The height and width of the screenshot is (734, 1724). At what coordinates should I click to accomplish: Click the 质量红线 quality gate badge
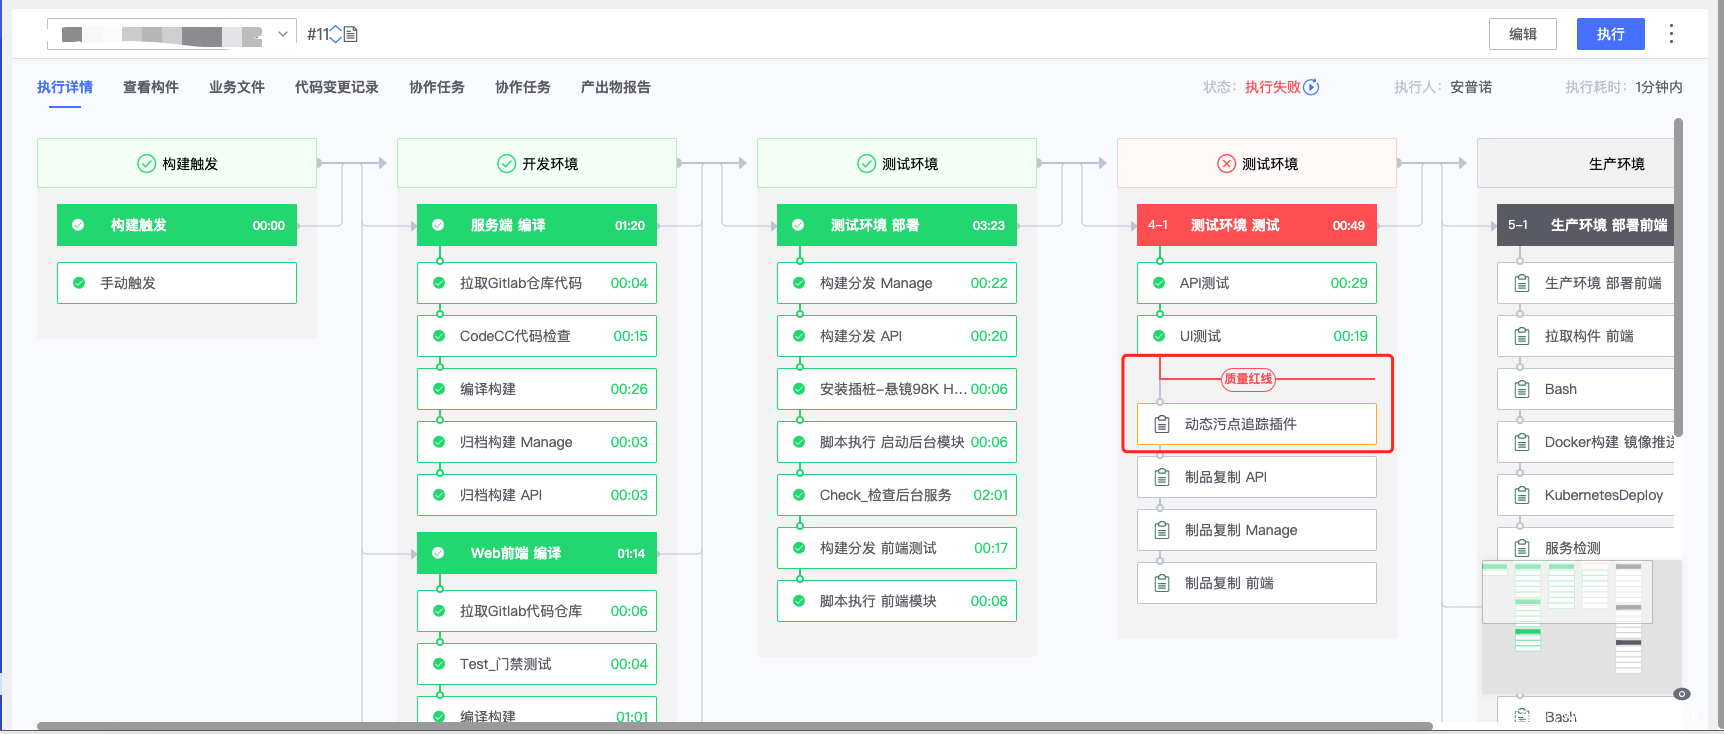1248,379
